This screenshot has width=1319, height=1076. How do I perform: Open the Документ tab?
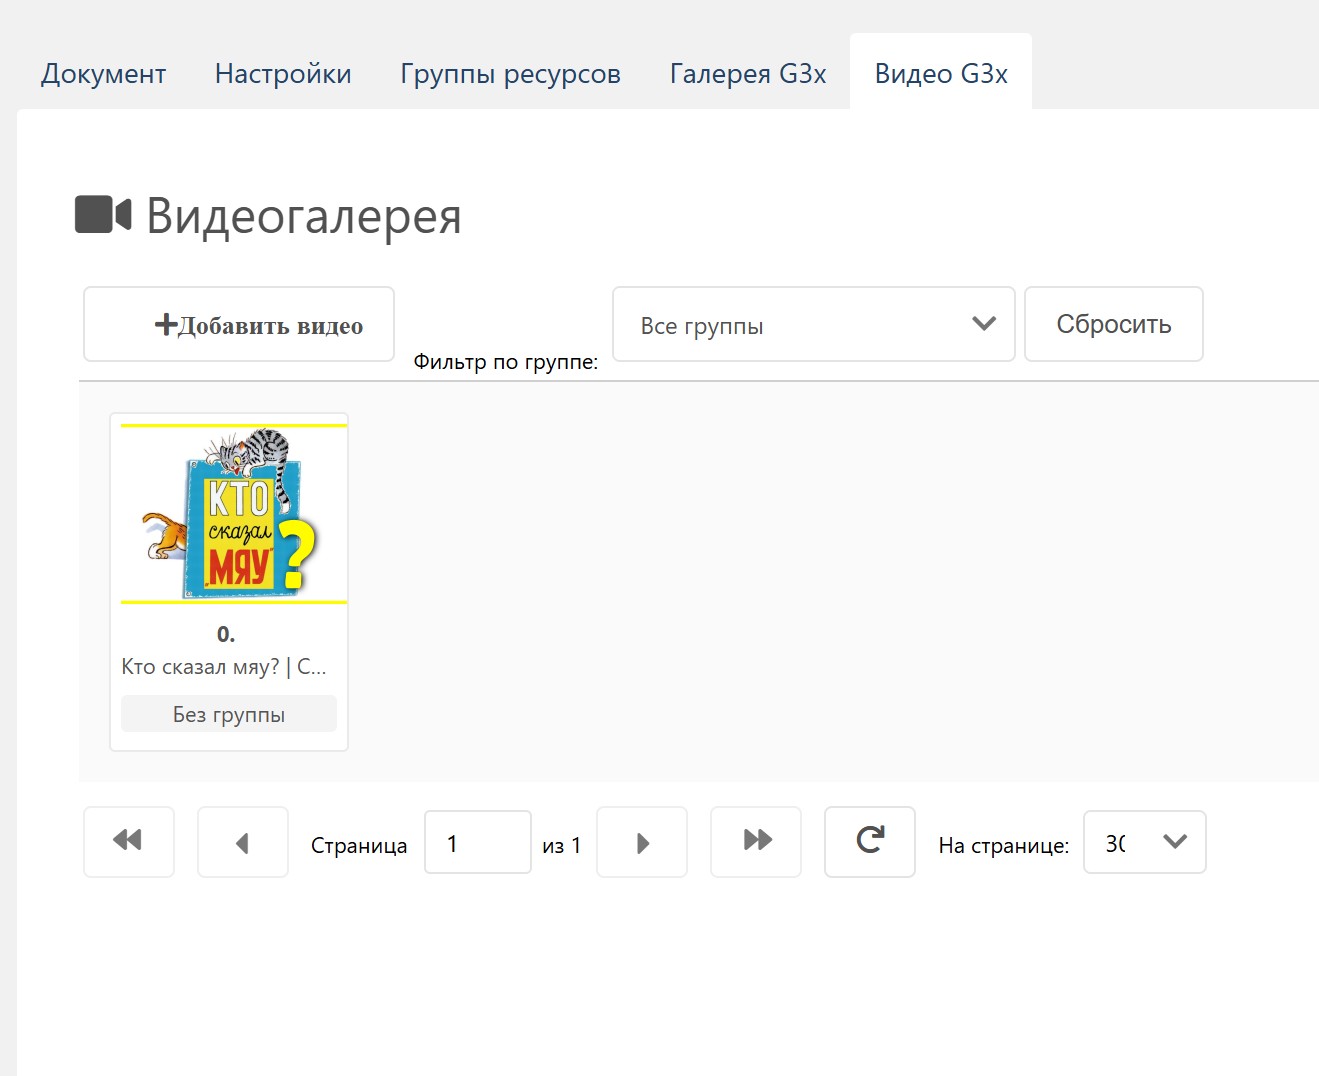coord(103,74)
